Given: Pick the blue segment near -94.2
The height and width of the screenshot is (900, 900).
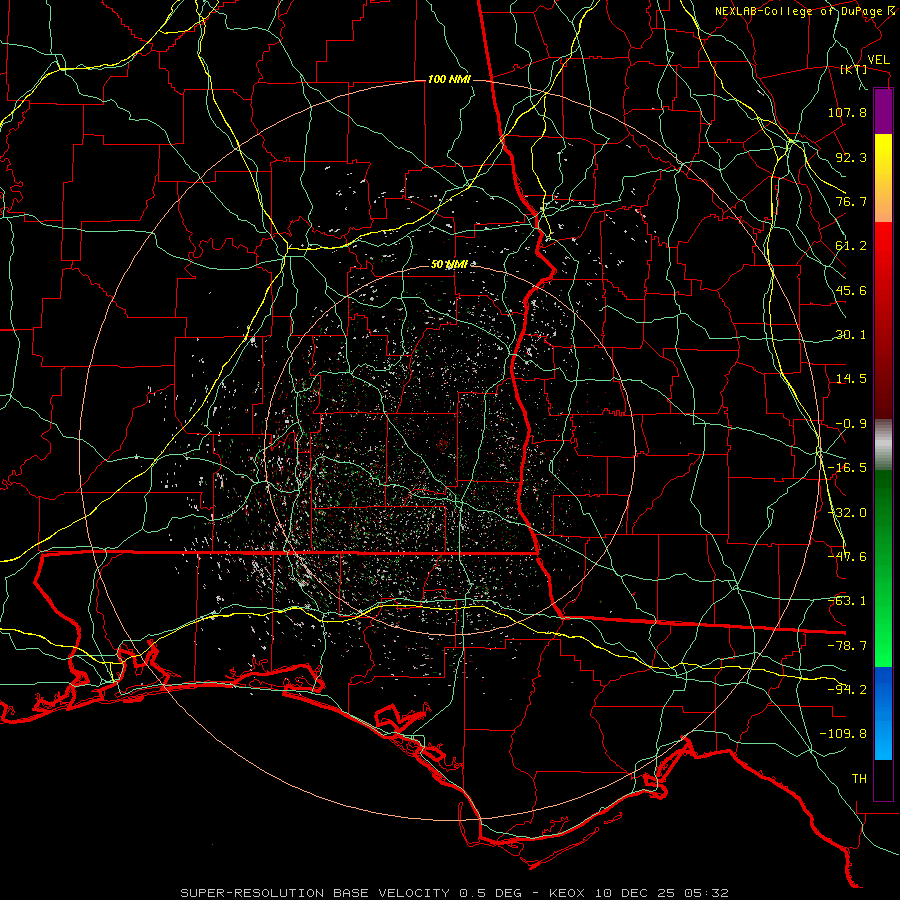Looking at the screenshot, I should (x=883, y=689).
